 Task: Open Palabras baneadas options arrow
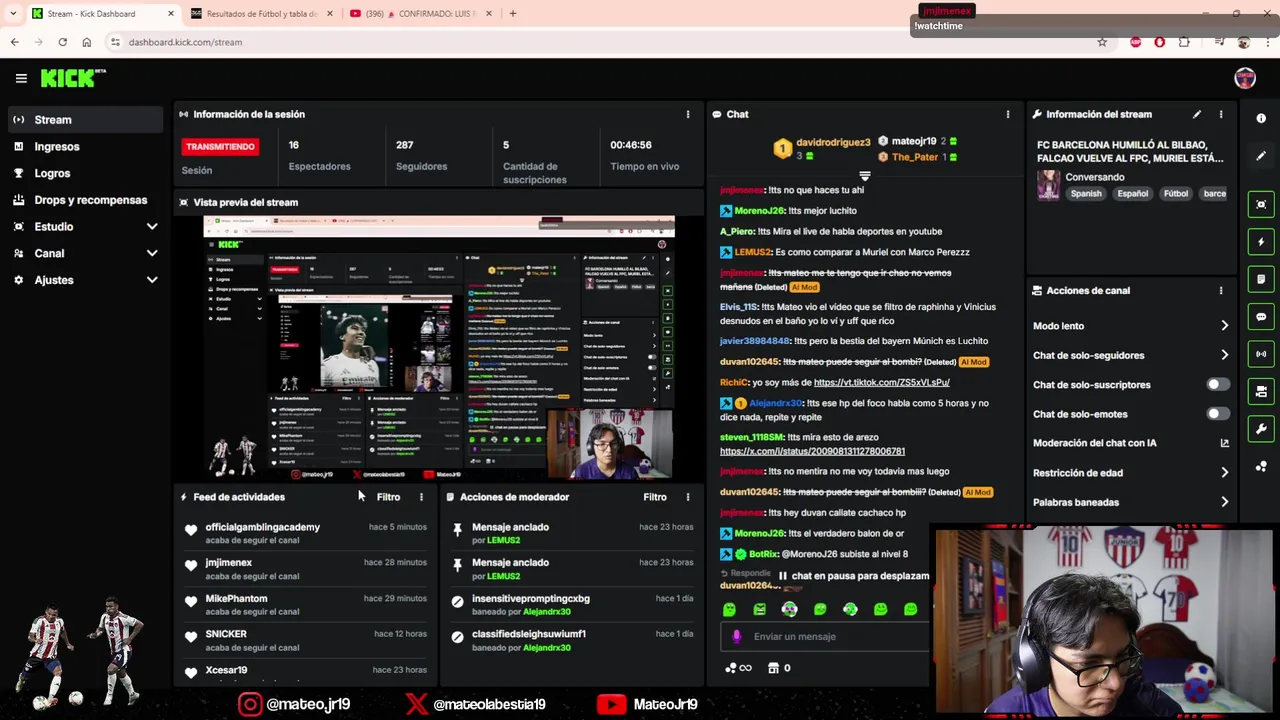[x=1224, y=502]
